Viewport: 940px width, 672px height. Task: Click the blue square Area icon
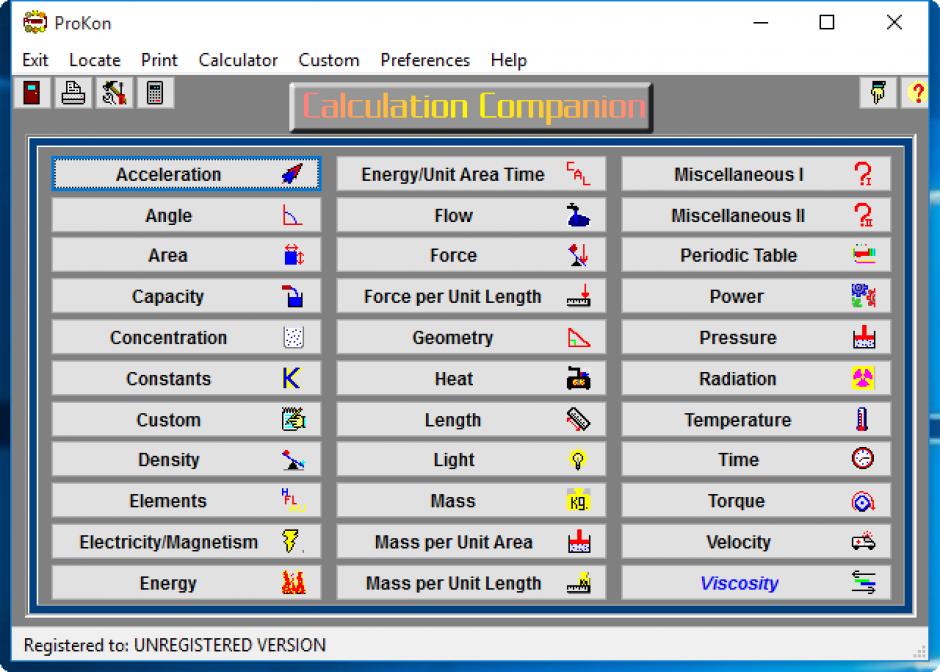(x=293, y=255)
